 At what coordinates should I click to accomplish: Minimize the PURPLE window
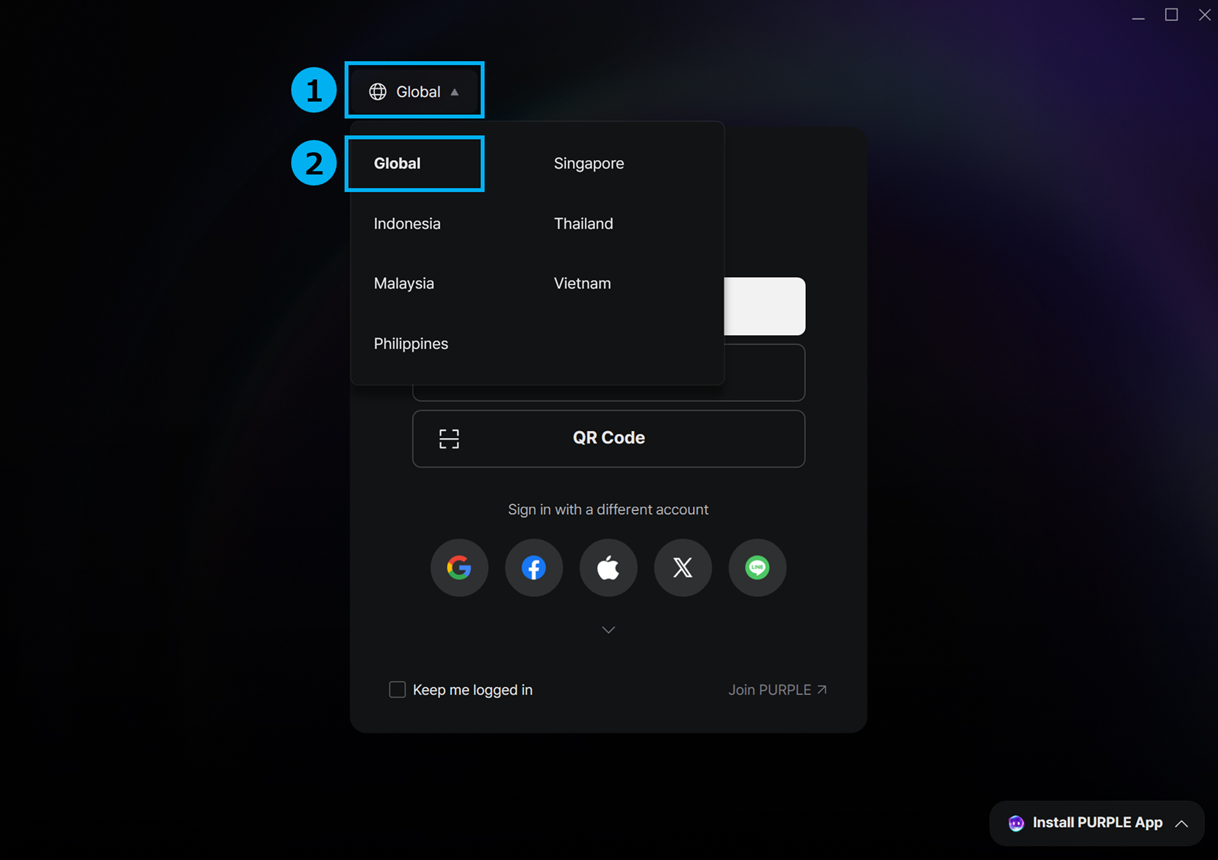tap(1138, 16)
